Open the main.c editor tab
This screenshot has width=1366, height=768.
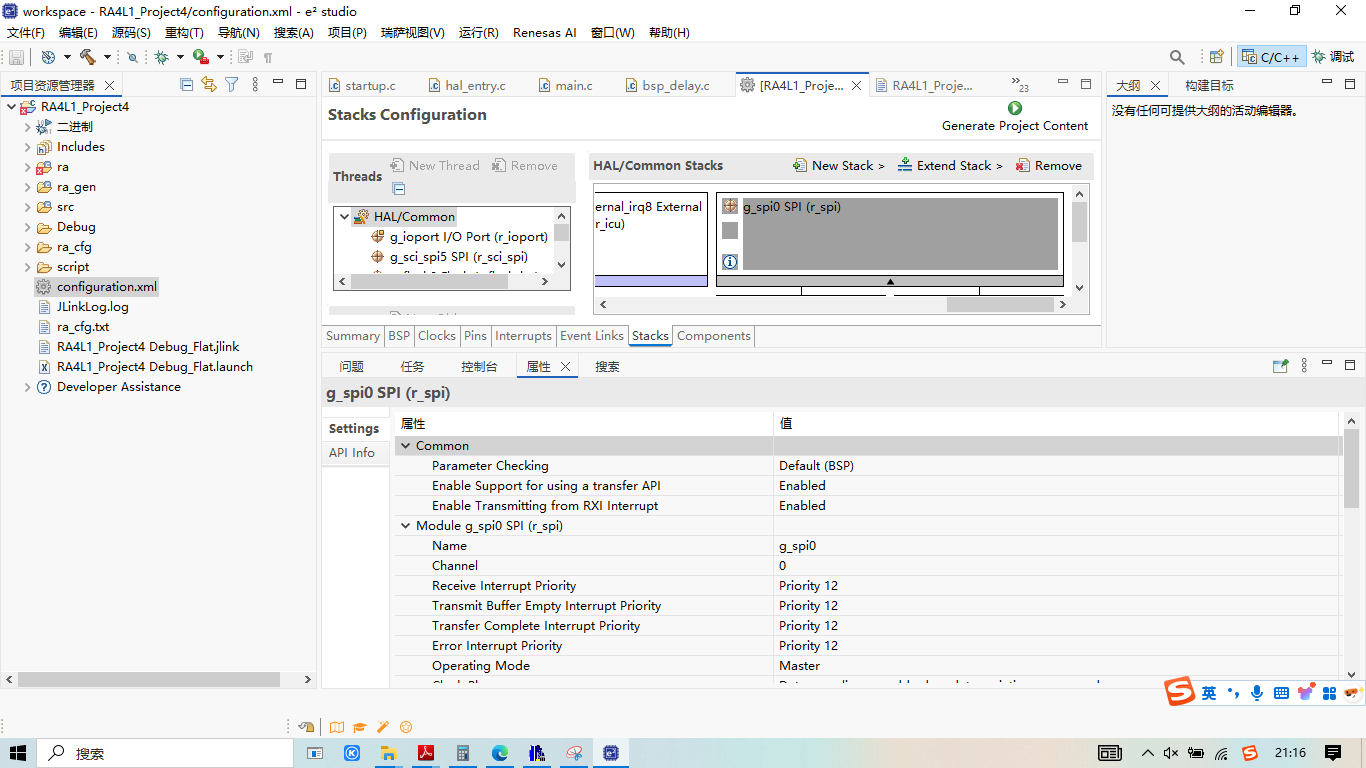[565, 86]
